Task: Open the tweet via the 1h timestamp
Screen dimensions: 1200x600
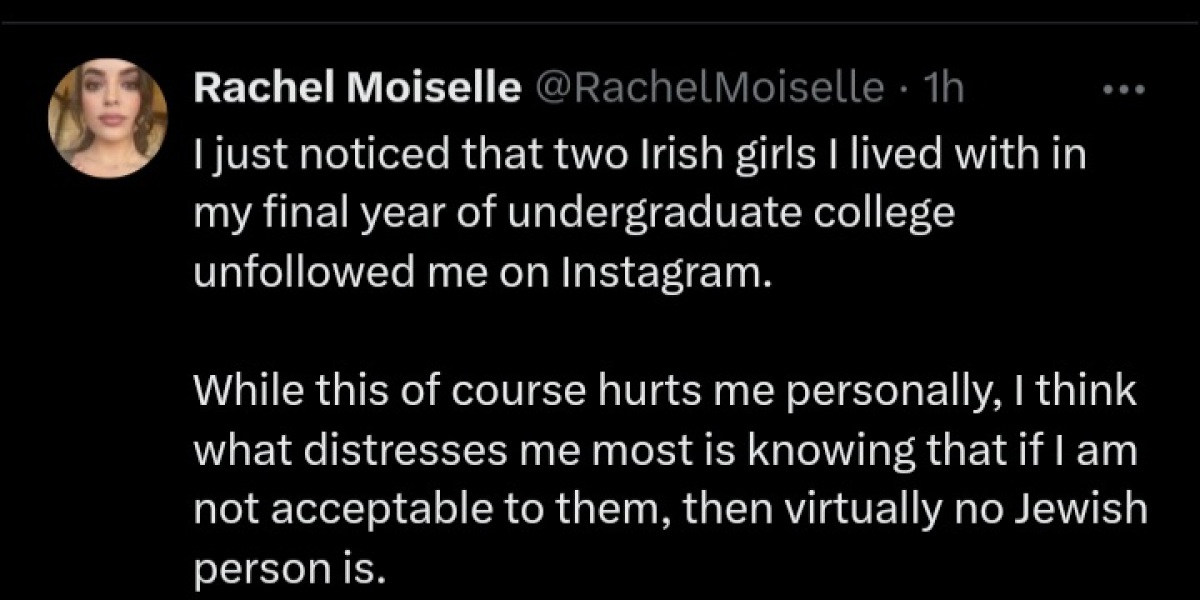Action: (x=945, y=90)
